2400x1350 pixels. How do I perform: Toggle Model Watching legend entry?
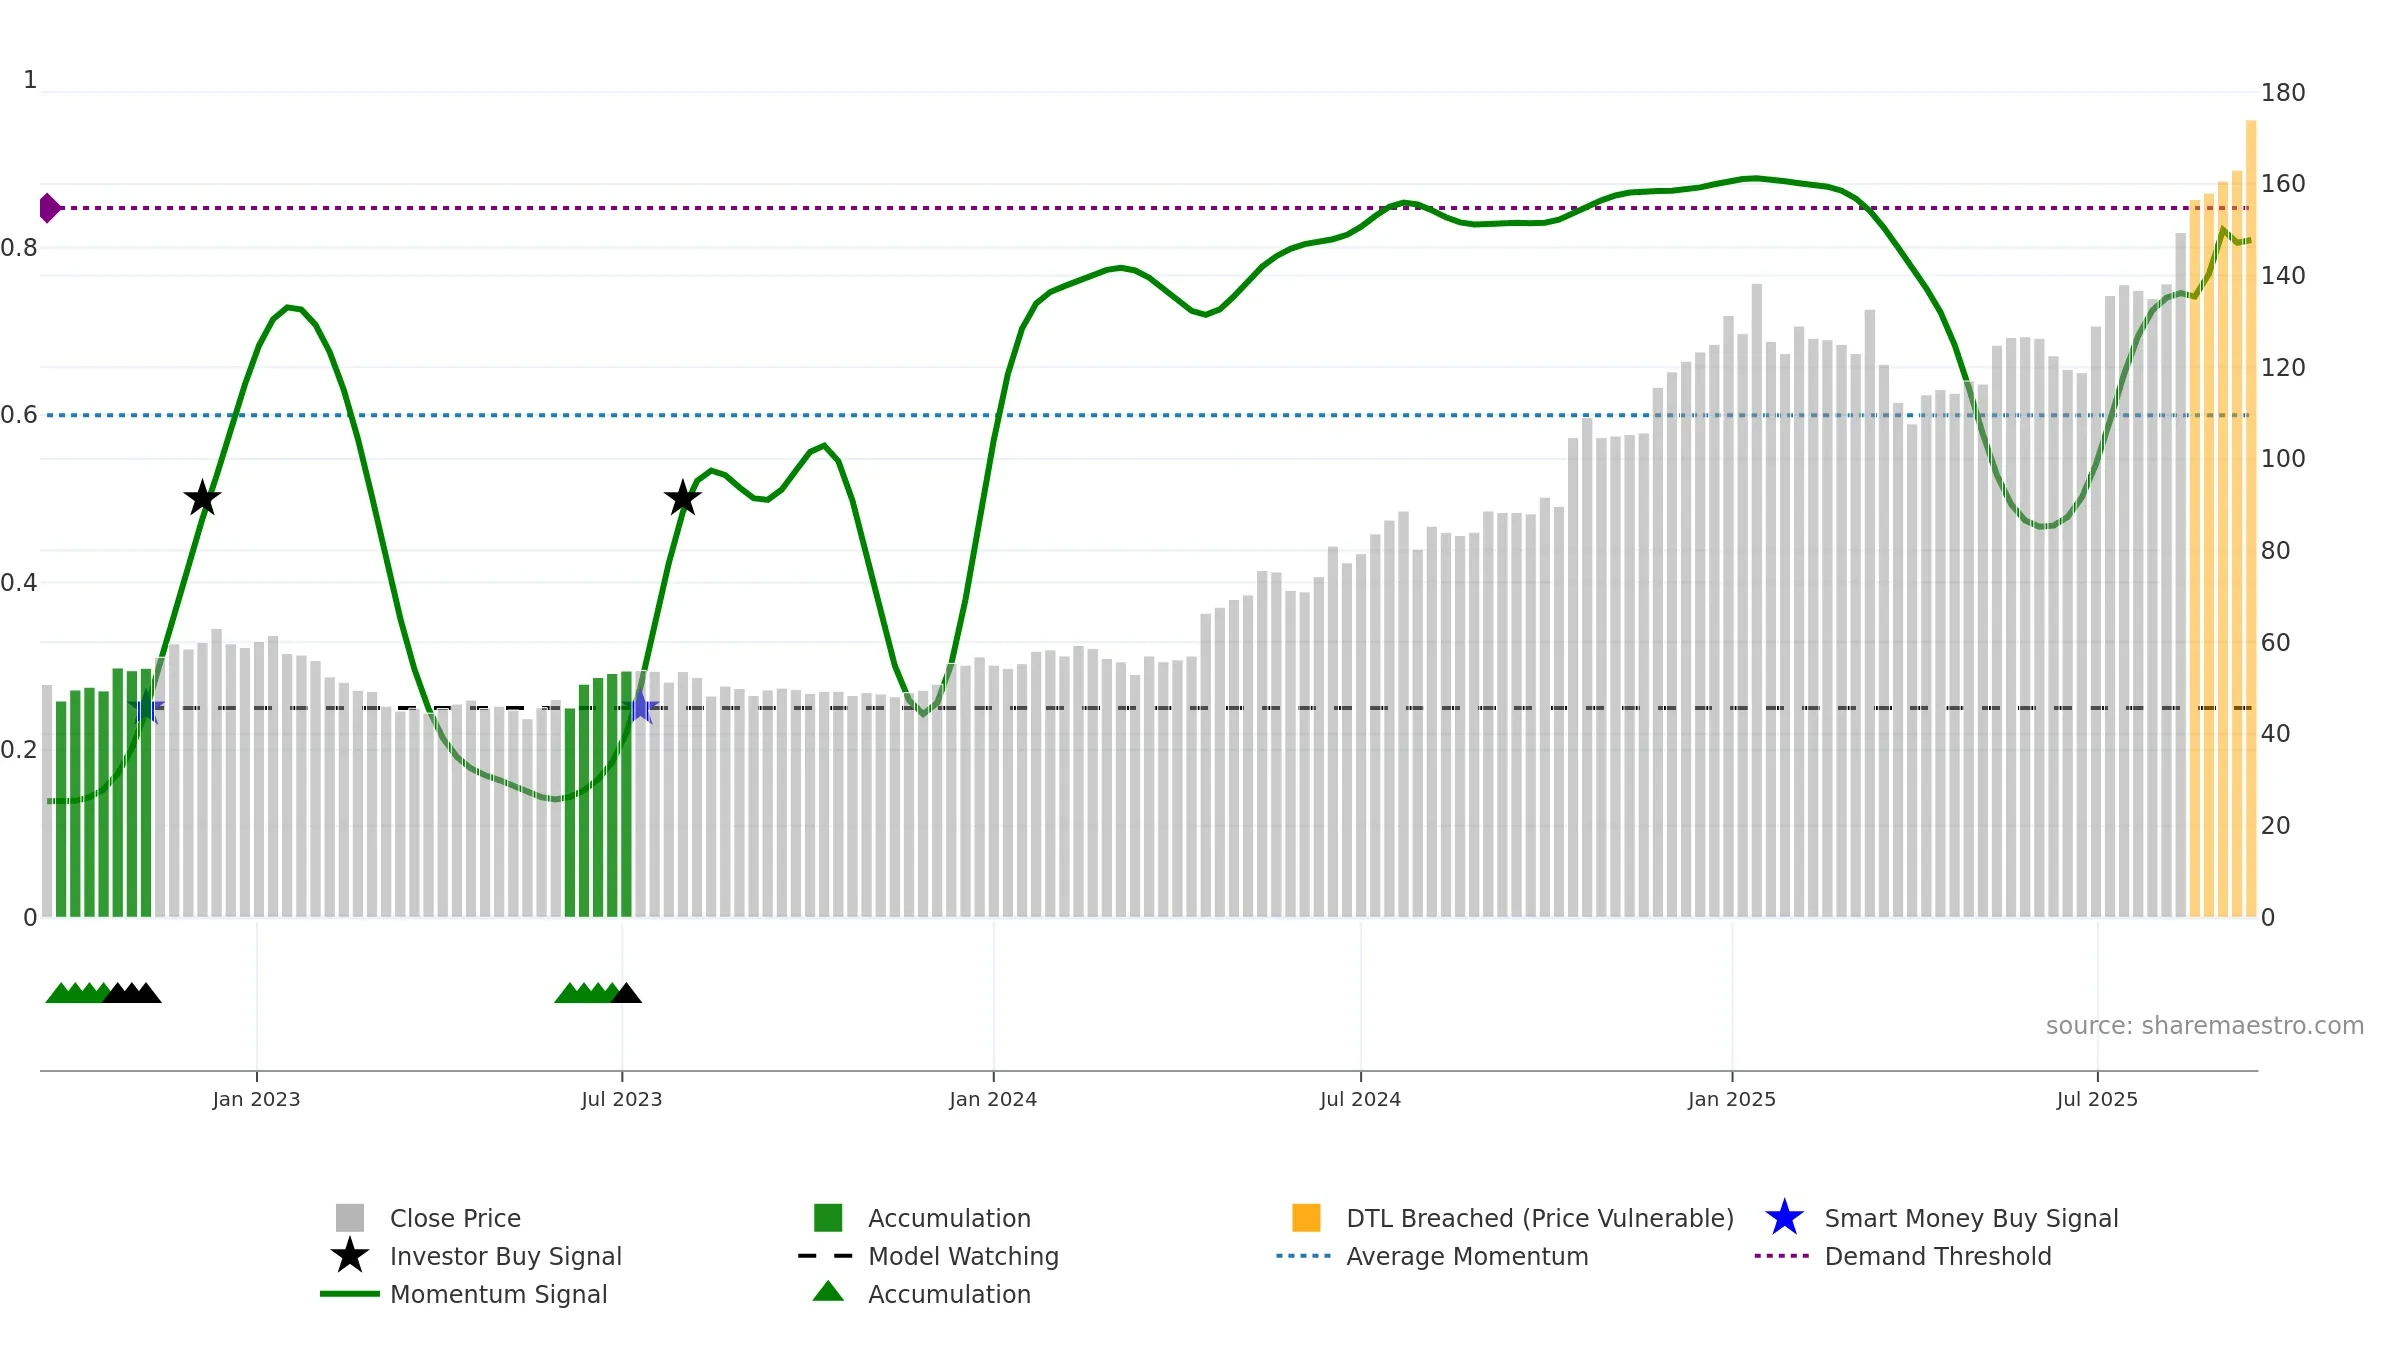pyautogui.click(x=962, y=1256)
